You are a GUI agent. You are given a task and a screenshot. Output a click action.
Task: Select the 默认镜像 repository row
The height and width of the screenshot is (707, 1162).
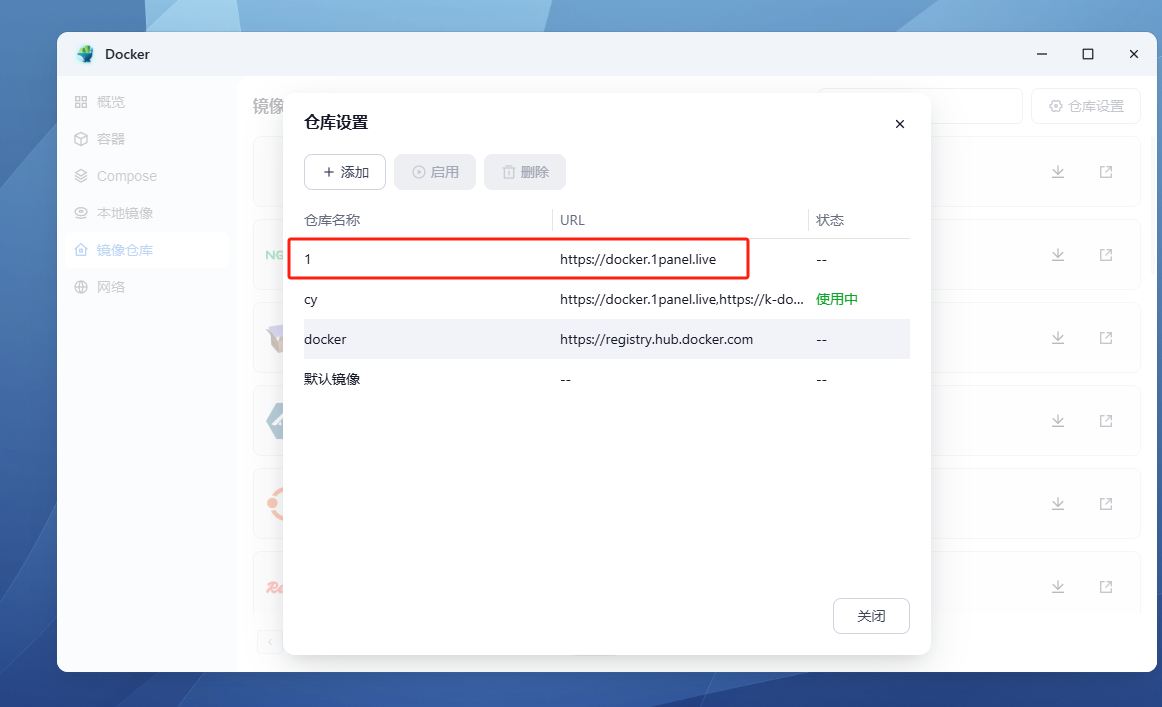click(606, 379)
